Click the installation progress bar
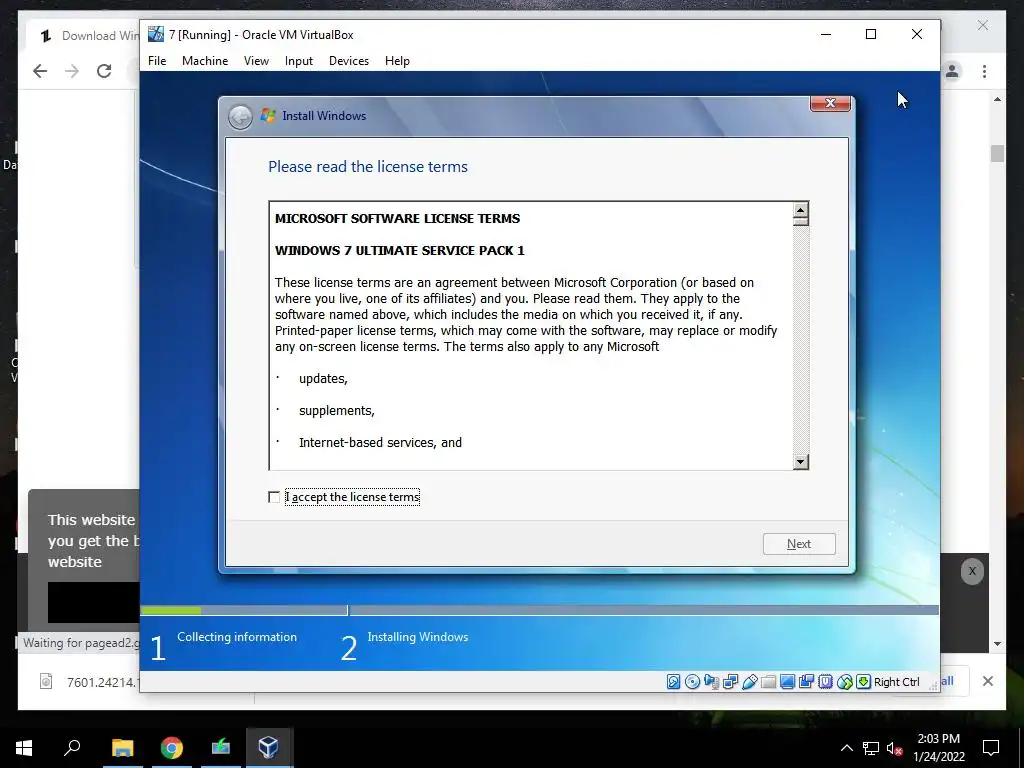Screen dimensions: 1024x768 click(539, 610)
